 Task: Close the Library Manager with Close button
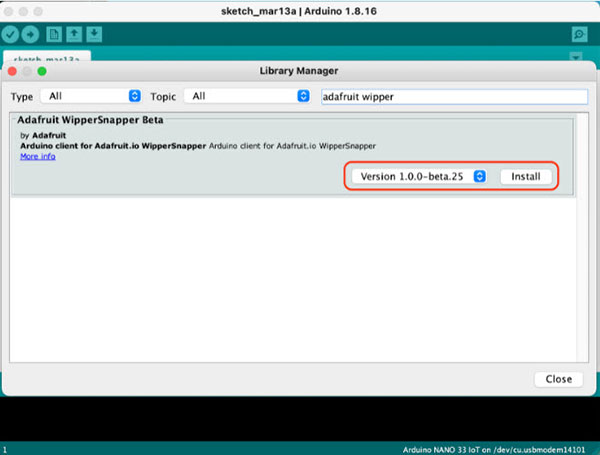(x=559, y=379)
